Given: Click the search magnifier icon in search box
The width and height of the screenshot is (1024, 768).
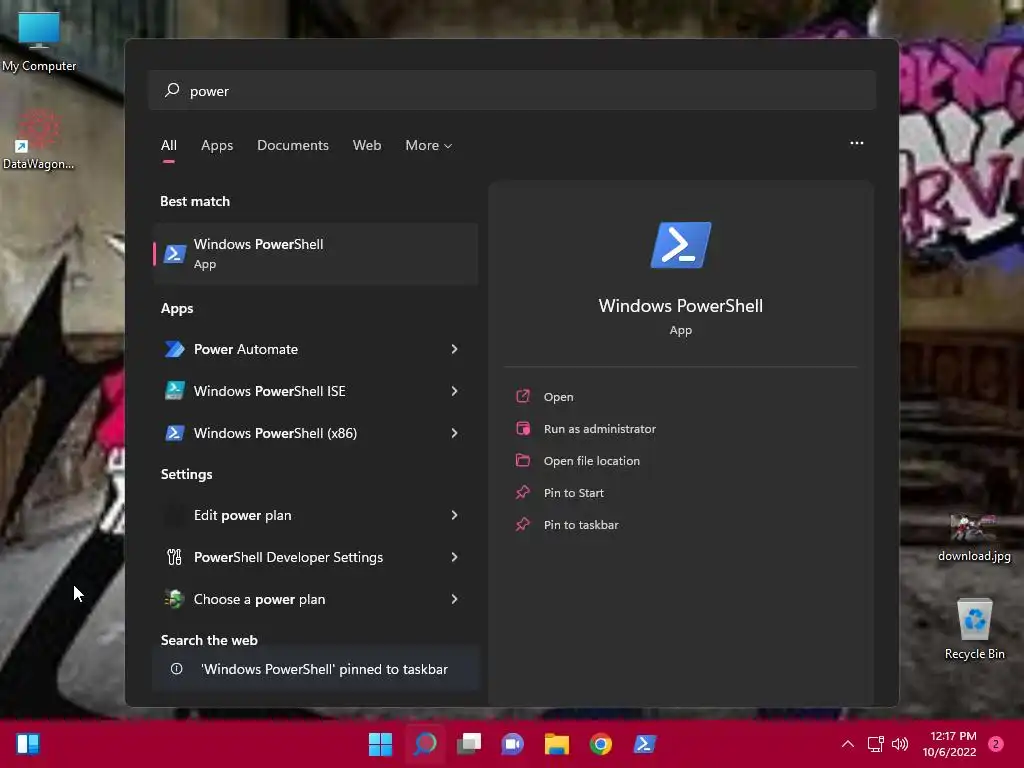Looking at the screenshot, I should pyautogui.click(x=172, y=90).
